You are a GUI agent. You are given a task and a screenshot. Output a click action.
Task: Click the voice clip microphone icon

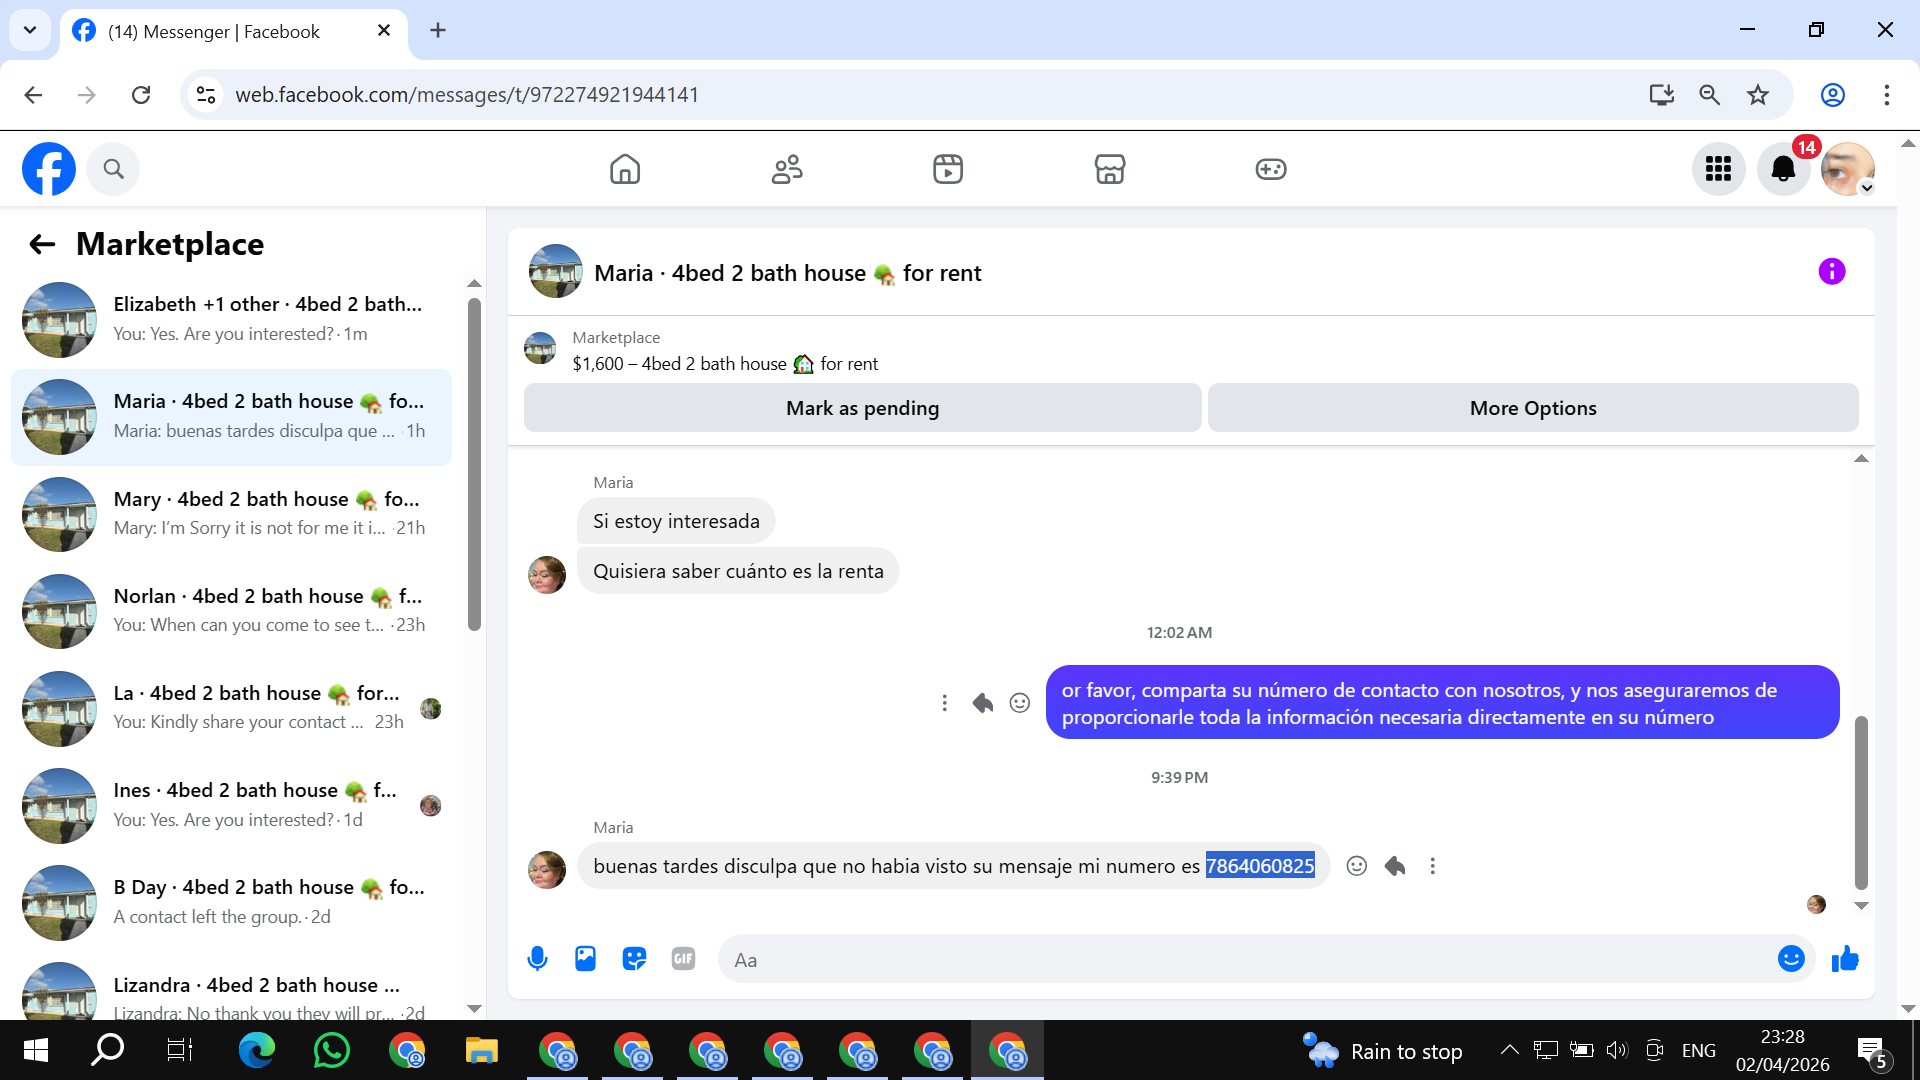click(537, 959)
